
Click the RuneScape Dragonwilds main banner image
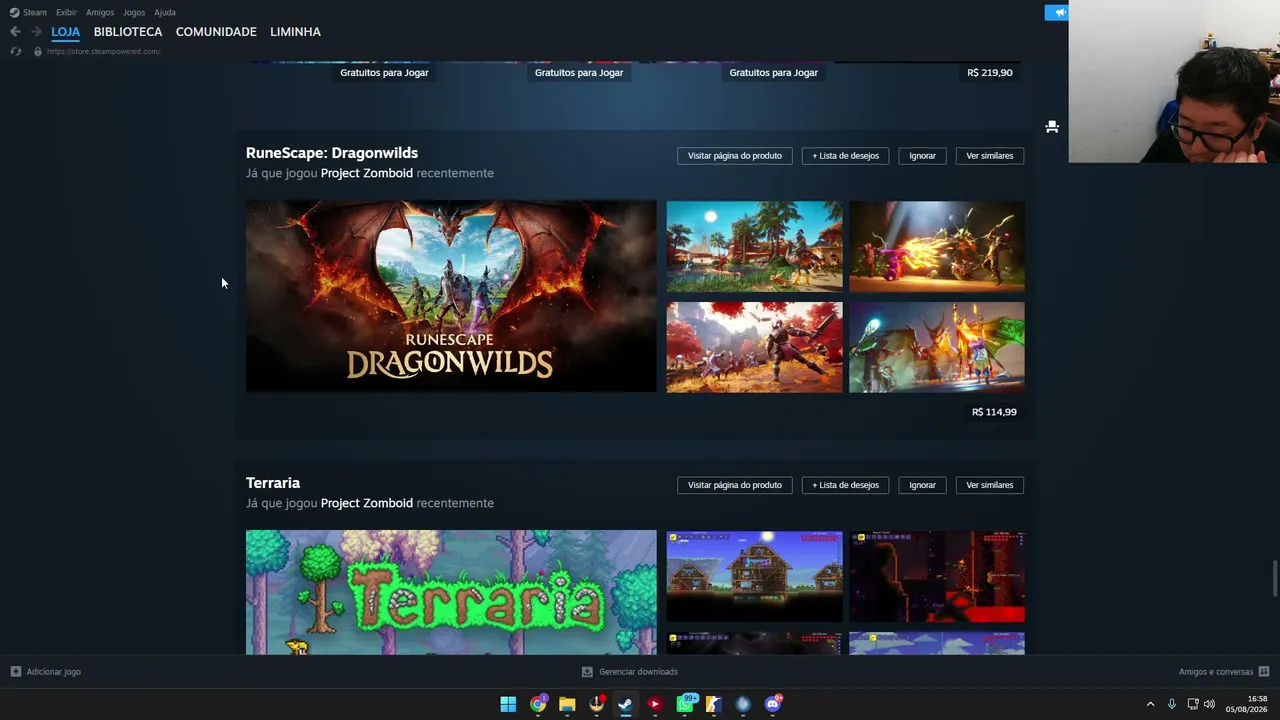click(x=451, y=296)
